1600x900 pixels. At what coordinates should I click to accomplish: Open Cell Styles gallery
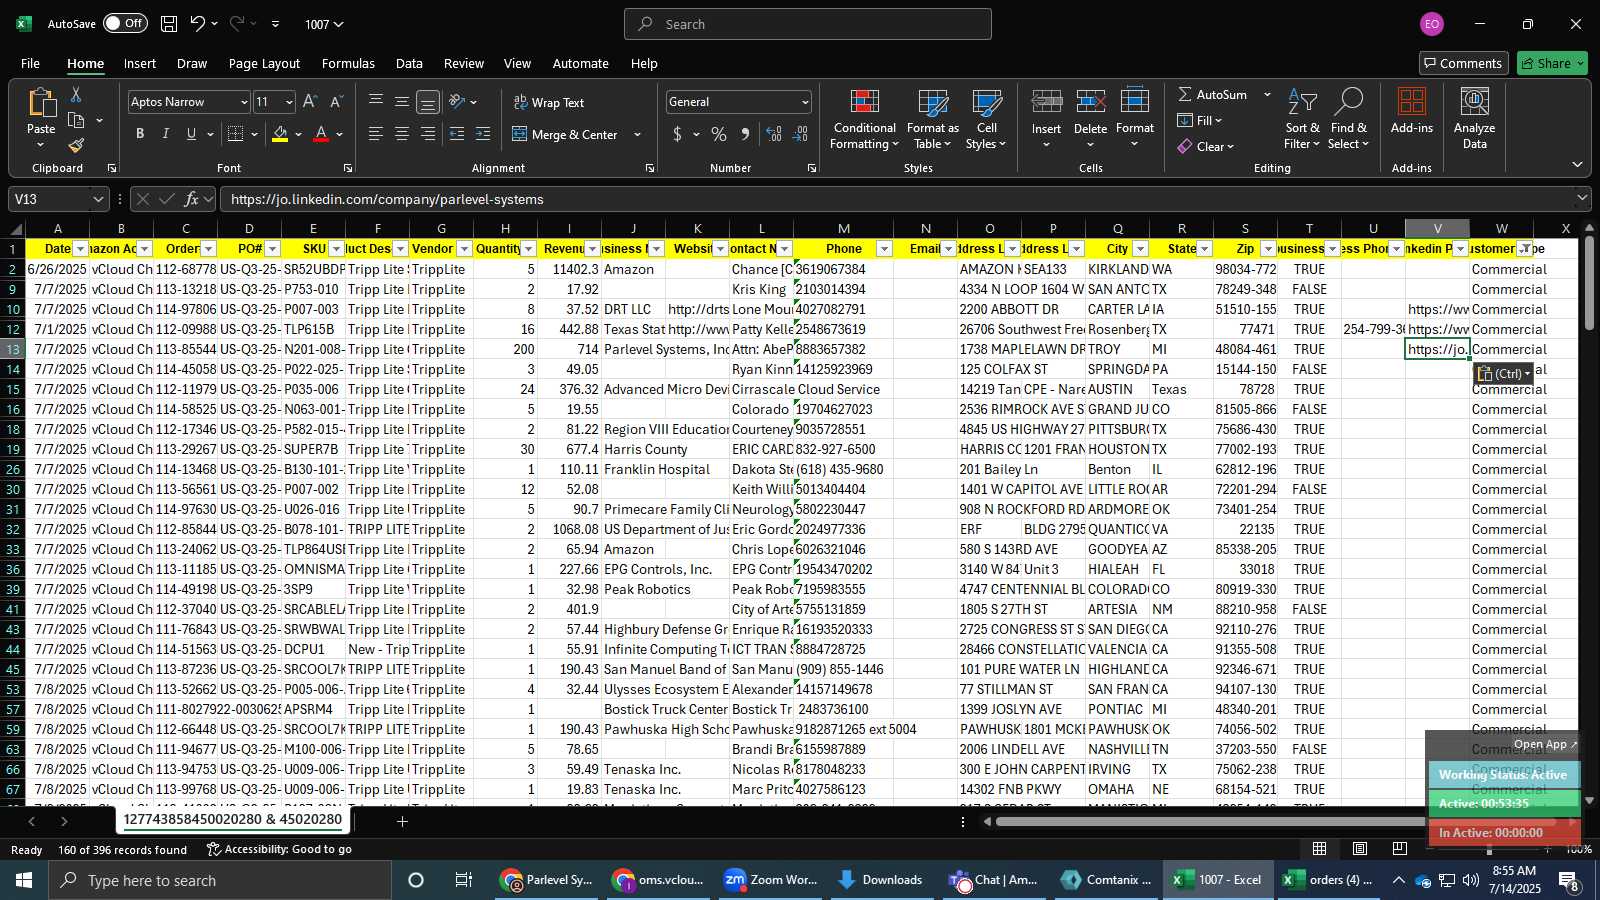[x=986, y=120]
